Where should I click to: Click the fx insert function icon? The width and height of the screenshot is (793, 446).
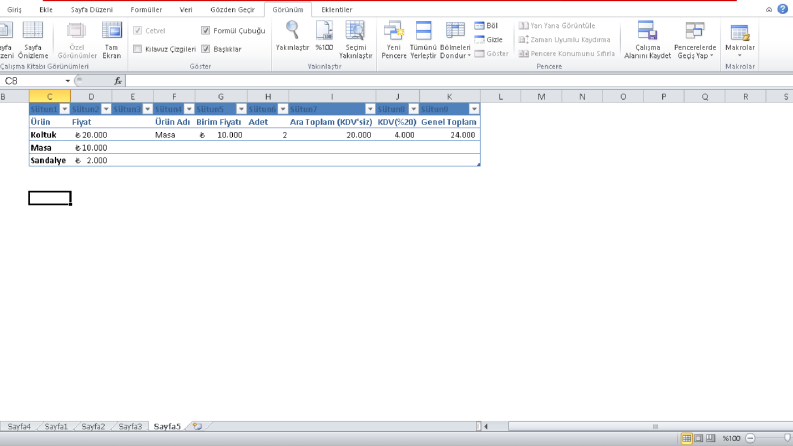[x=118, y=81]
